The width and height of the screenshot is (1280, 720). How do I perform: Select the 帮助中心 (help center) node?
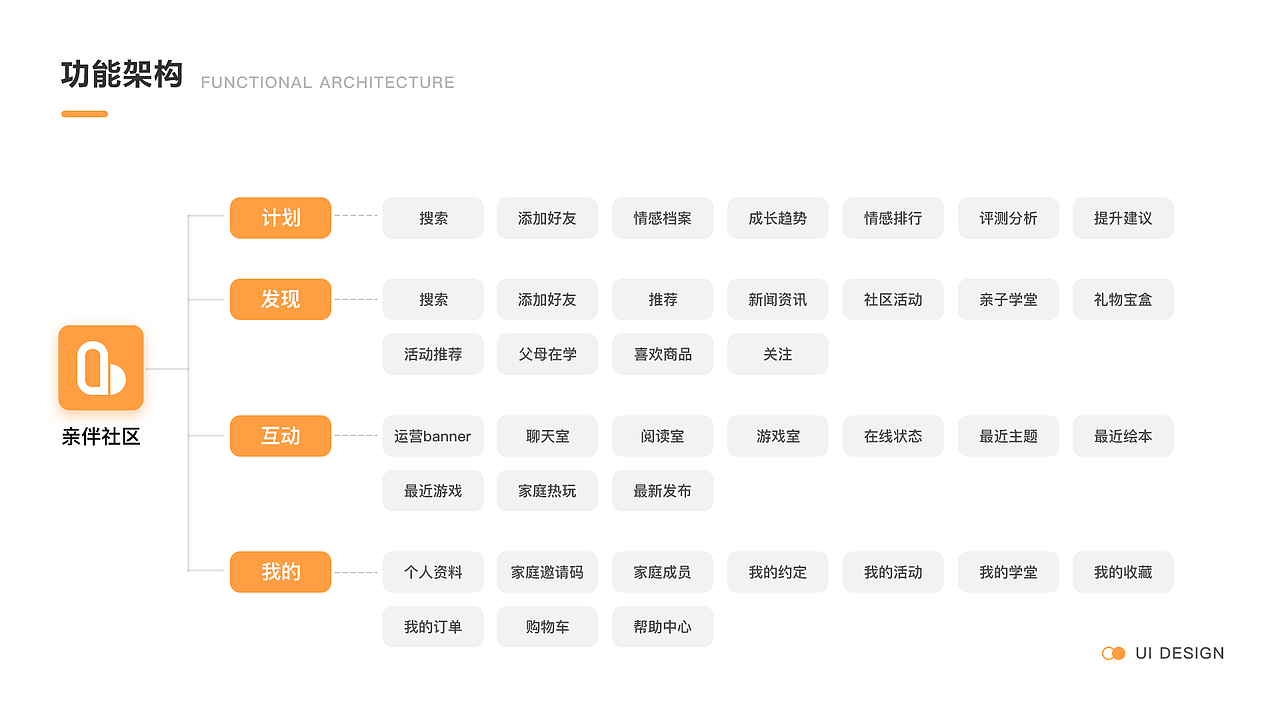(662, 626)
